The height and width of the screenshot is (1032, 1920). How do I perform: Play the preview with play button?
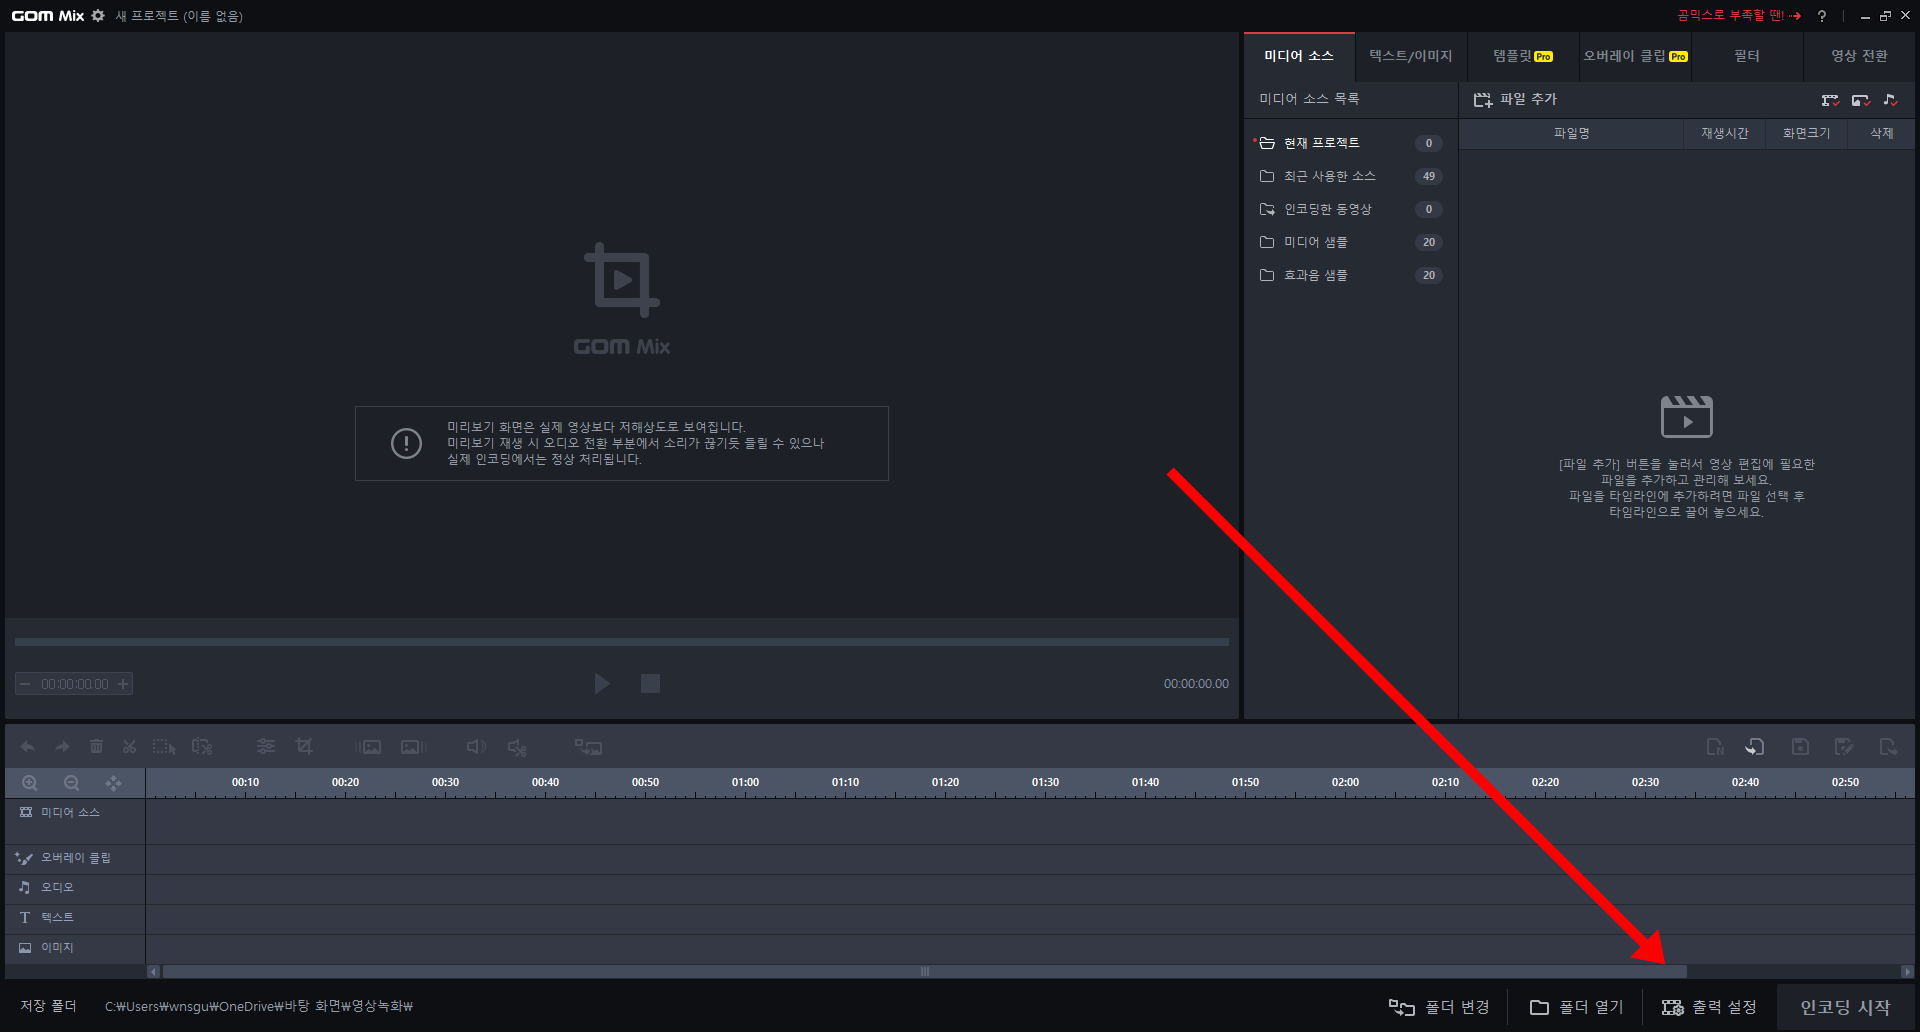tap(602, 683)
